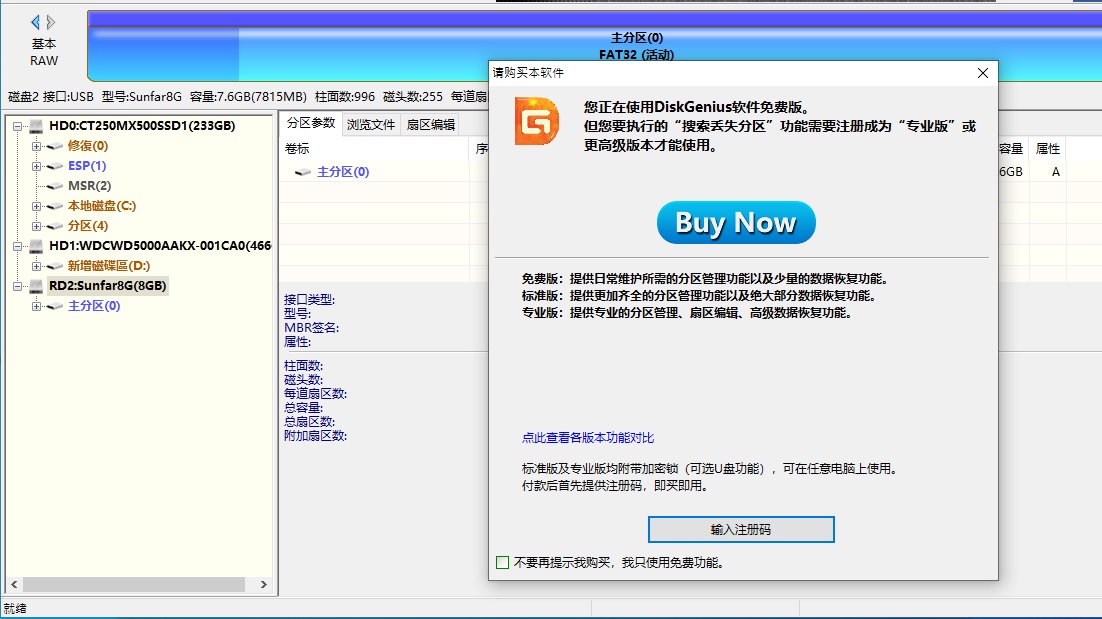Screen dimensions: 1102x619
Task: Open the 浏览文件 tab
Action: point(371,124)
